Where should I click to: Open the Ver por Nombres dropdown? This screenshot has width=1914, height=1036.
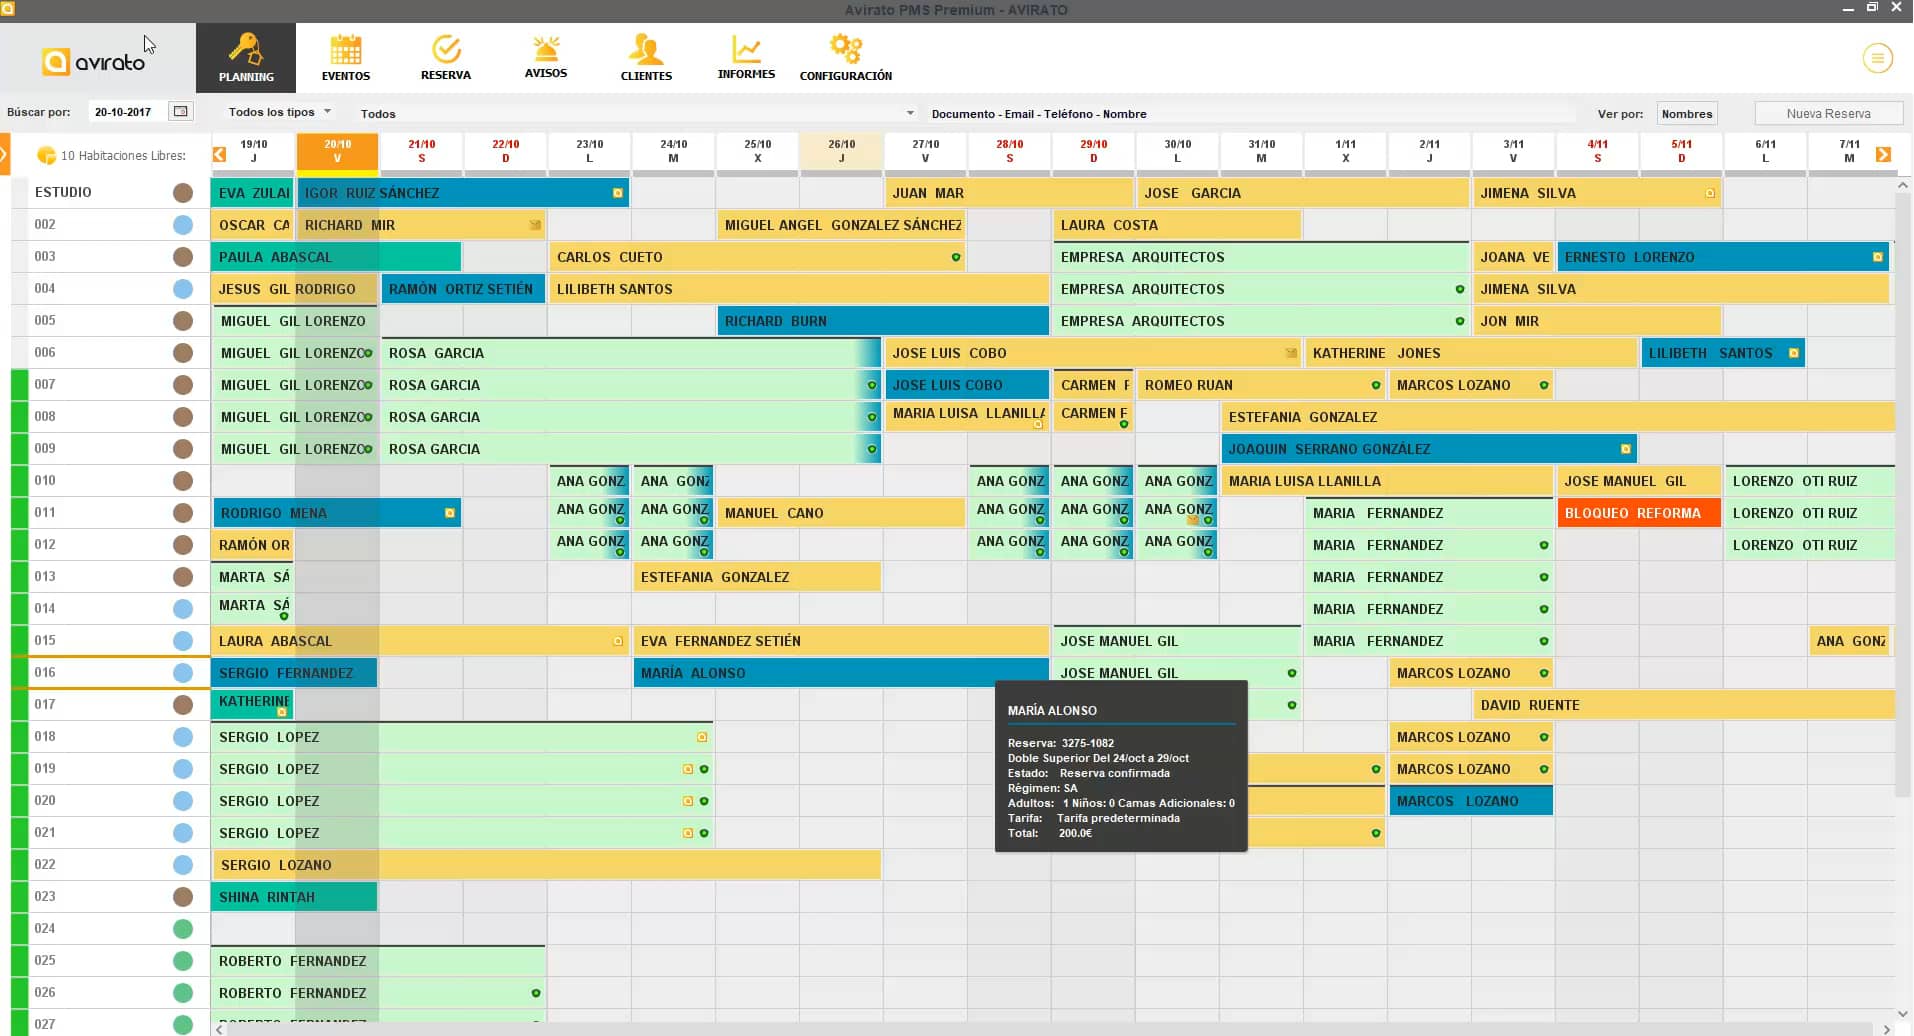1687,113
